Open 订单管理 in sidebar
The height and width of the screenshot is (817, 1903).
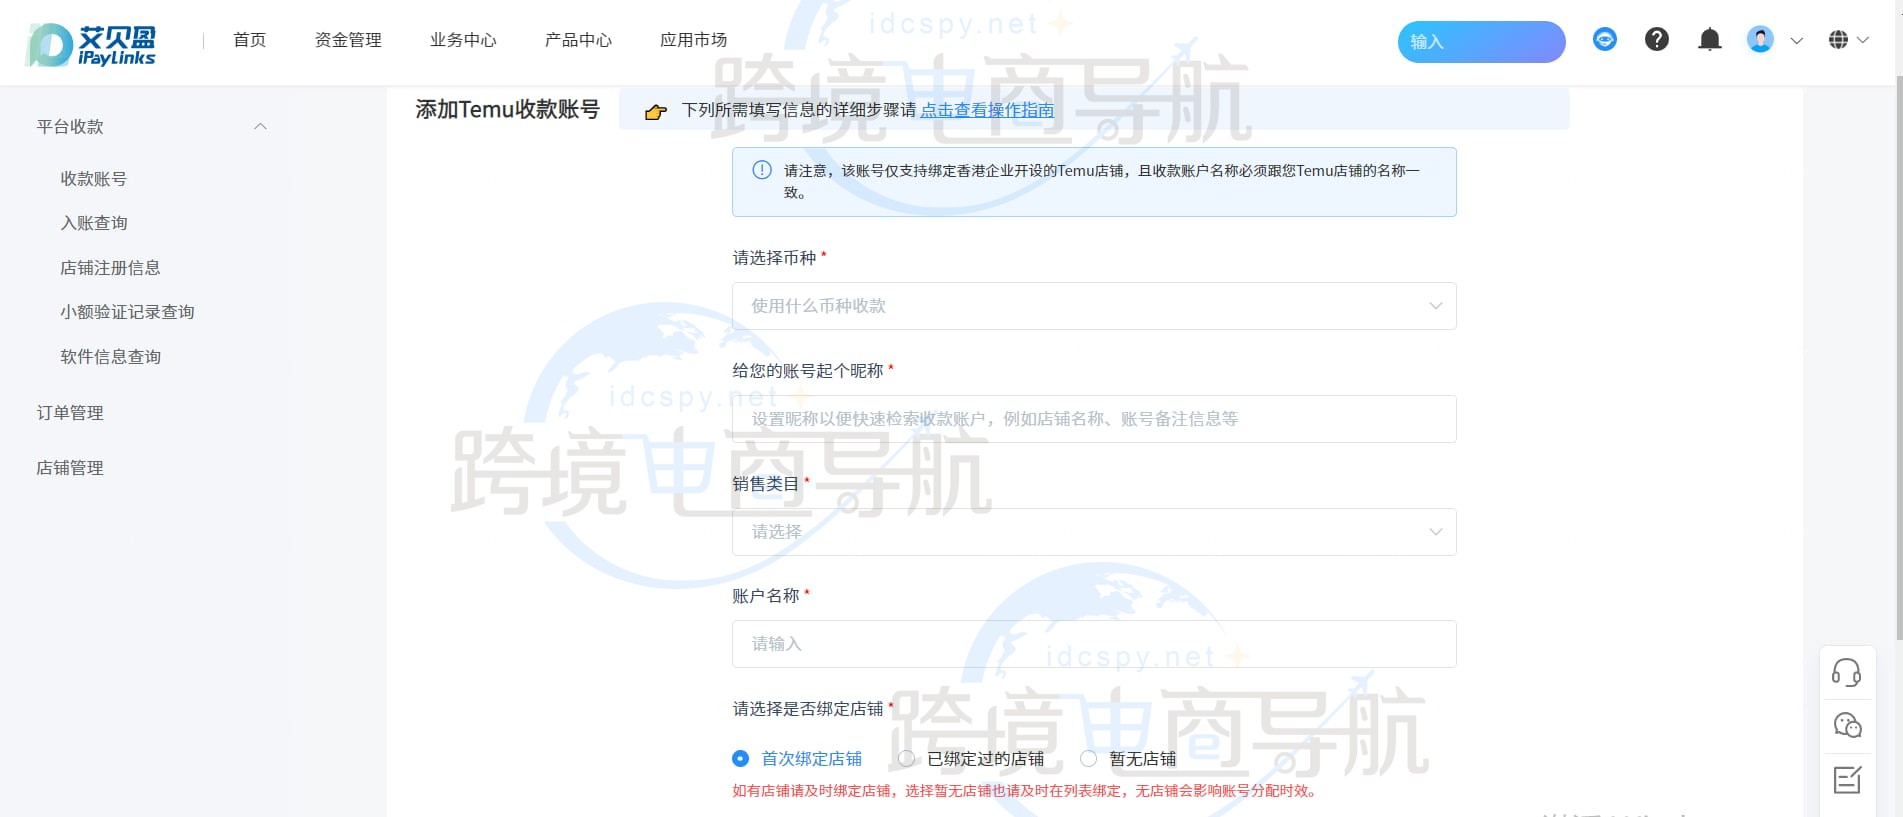click(70, 413)
